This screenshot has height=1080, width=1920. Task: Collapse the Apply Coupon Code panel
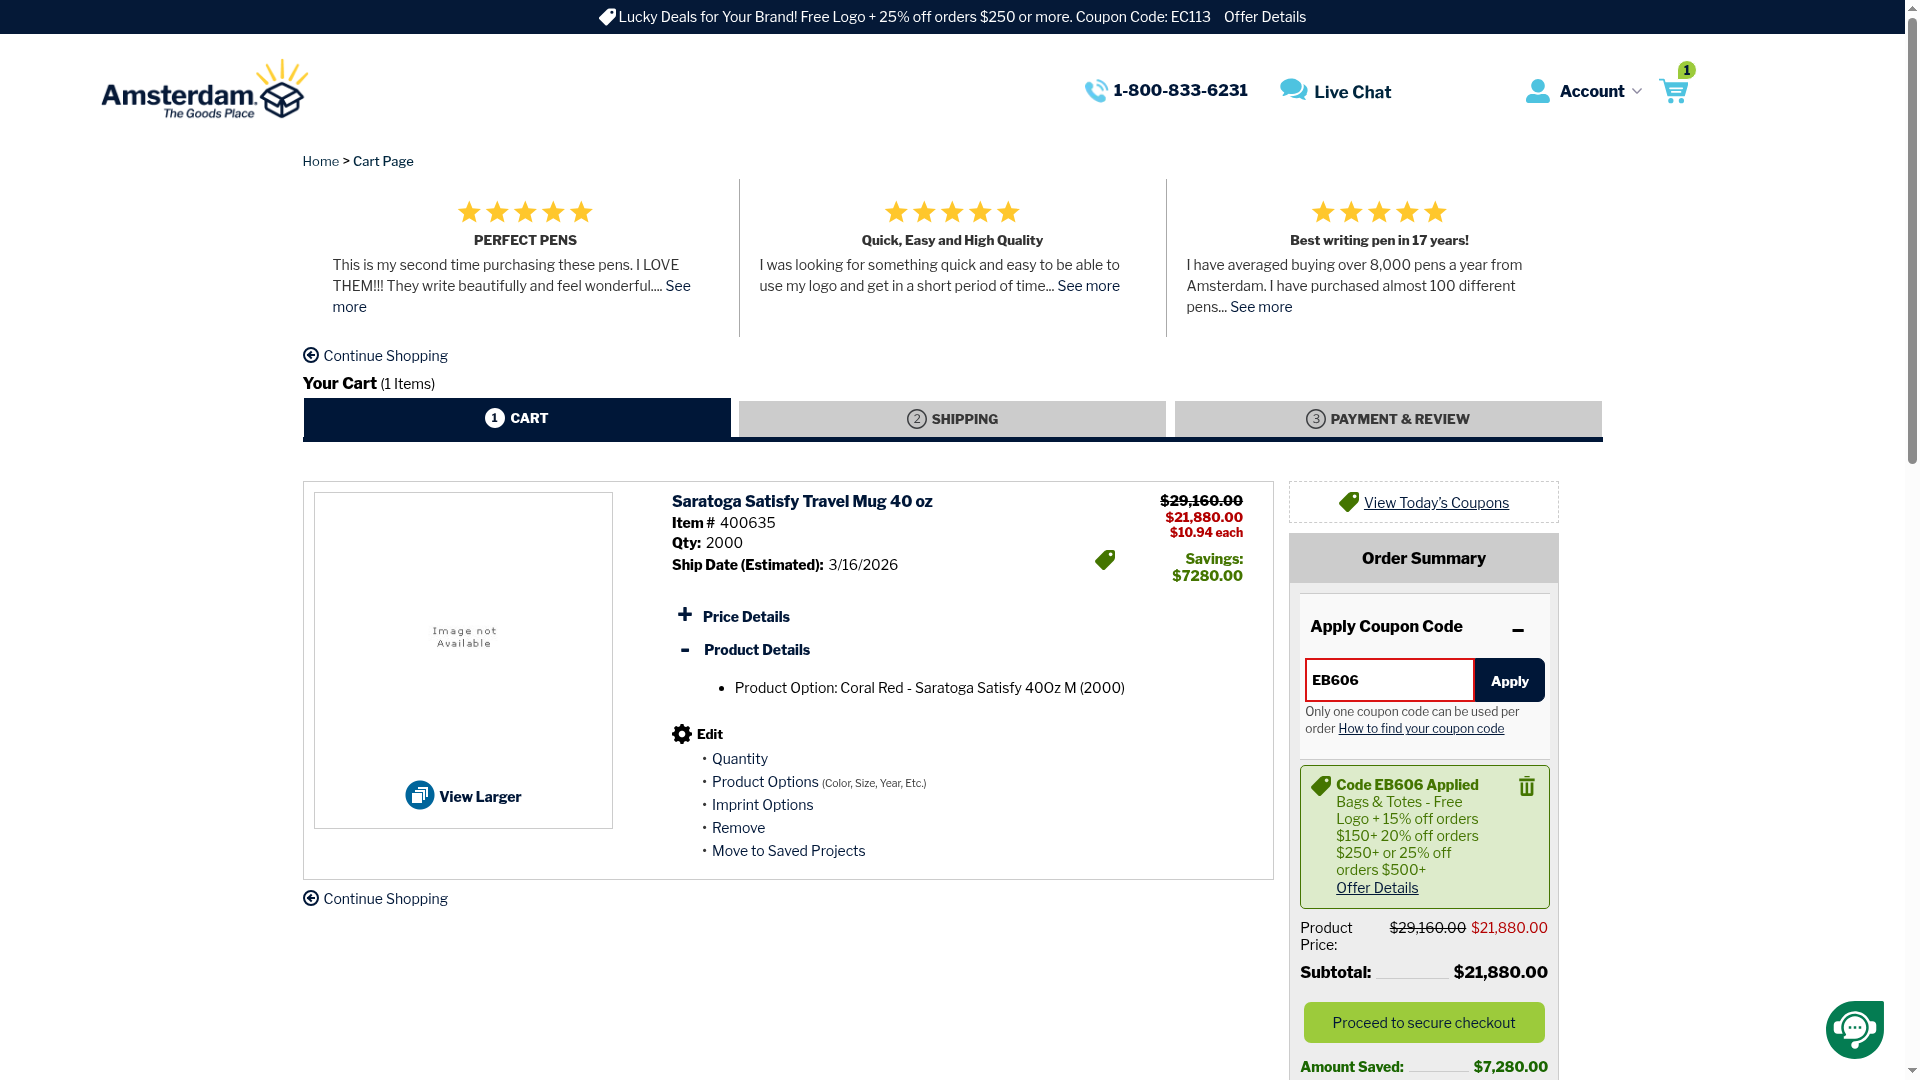1518,630
